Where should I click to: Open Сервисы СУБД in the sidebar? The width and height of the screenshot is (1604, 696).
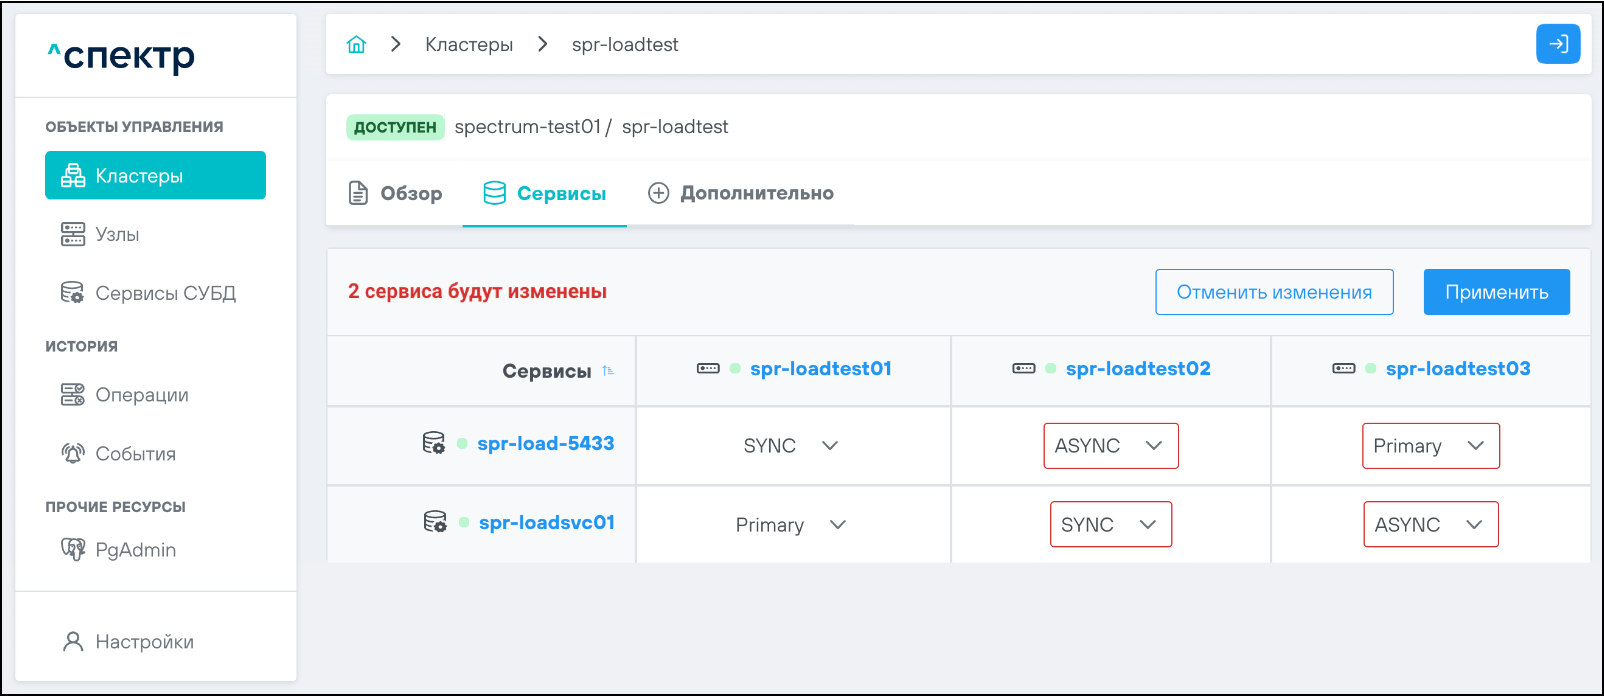165,293
